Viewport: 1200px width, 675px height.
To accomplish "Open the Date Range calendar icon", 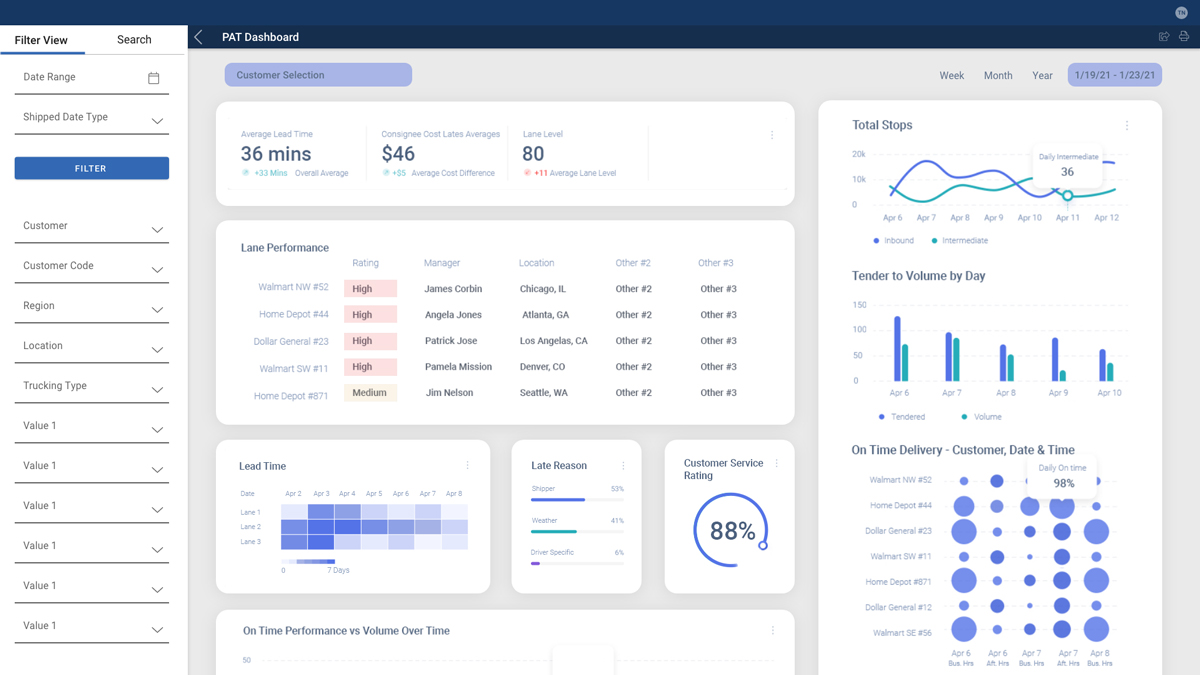I will 154,78.
